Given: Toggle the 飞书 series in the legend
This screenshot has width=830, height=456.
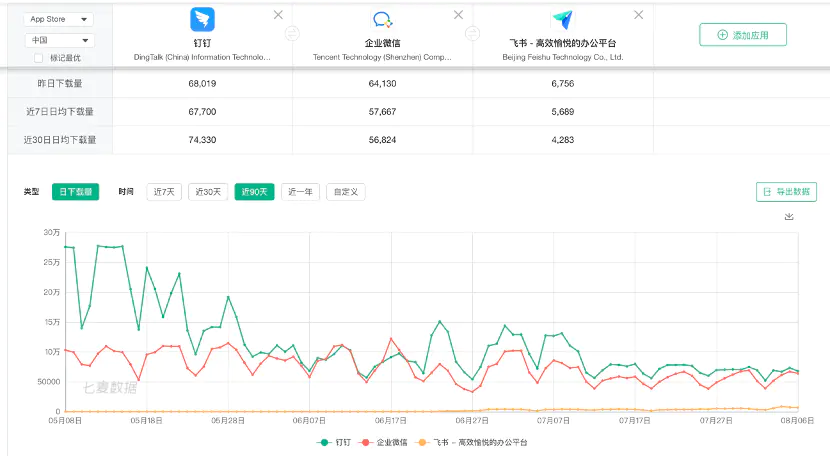Looking at the screenshot, I should click(471, 442).
